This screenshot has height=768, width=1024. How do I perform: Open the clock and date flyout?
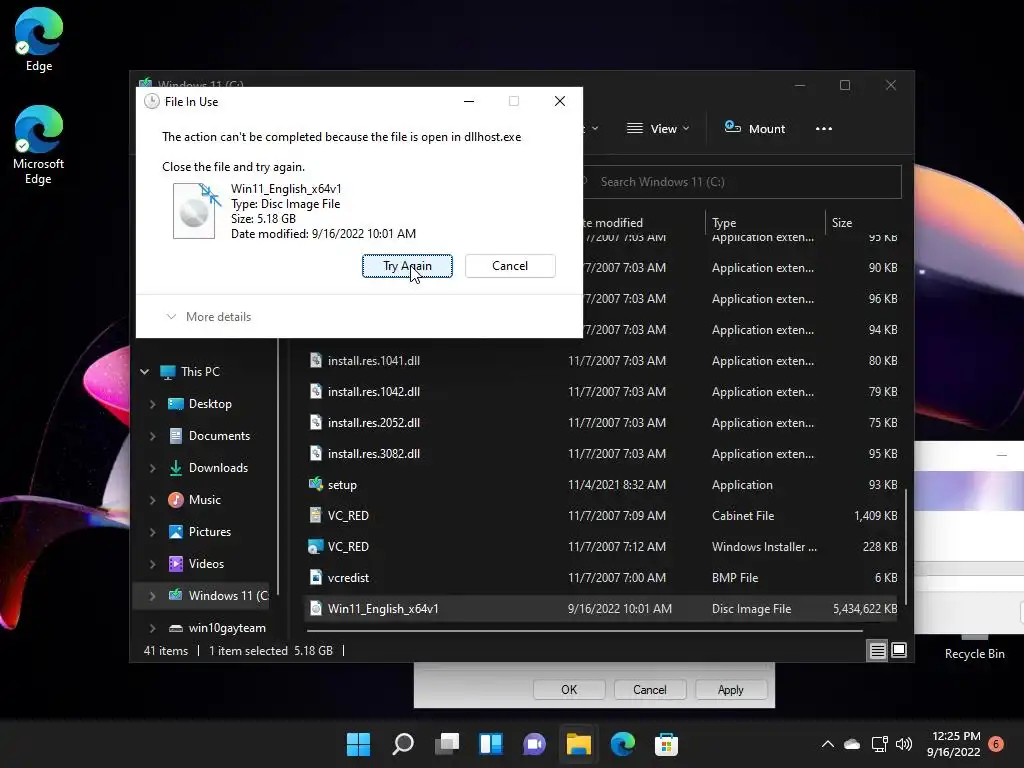click(x=954, y=744)
